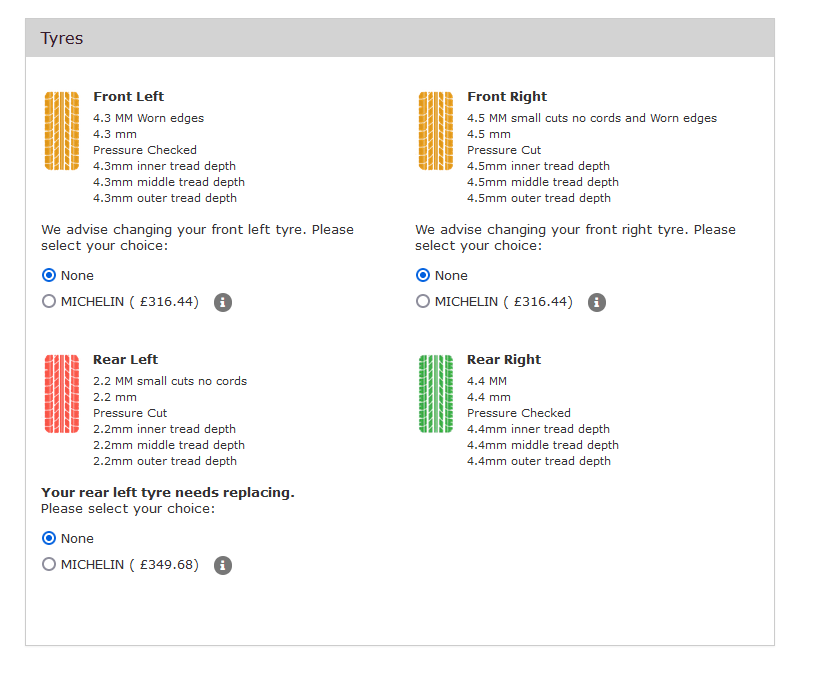Image resolution: width=821 pixels, height=679 pixels.
Task: Click the Rear Left heading
Action: [126, 360]
